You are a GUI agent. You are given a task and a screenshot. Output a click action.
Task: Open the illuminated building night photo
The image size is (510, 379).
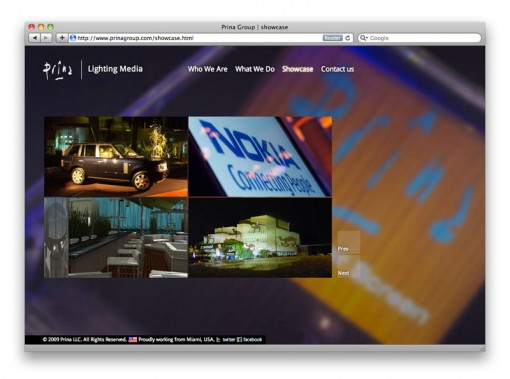(260, 238)
